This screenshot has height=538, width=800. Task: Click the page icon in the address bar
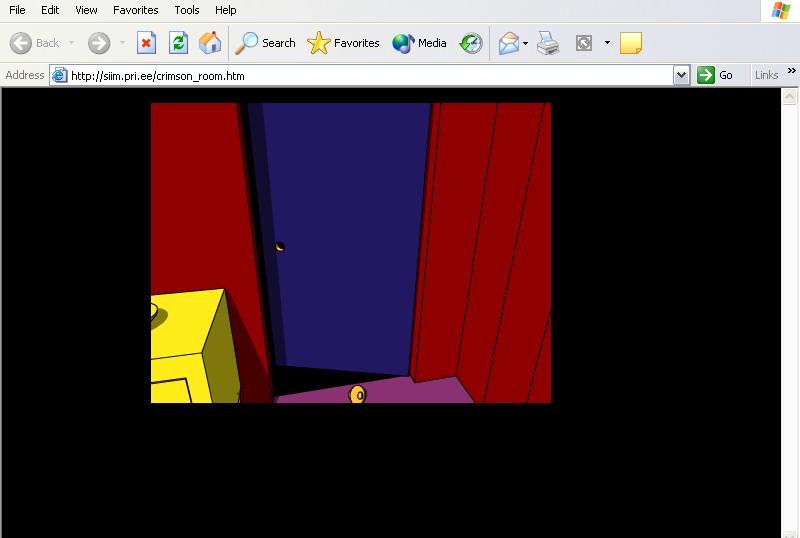click(x=60, y=76)
